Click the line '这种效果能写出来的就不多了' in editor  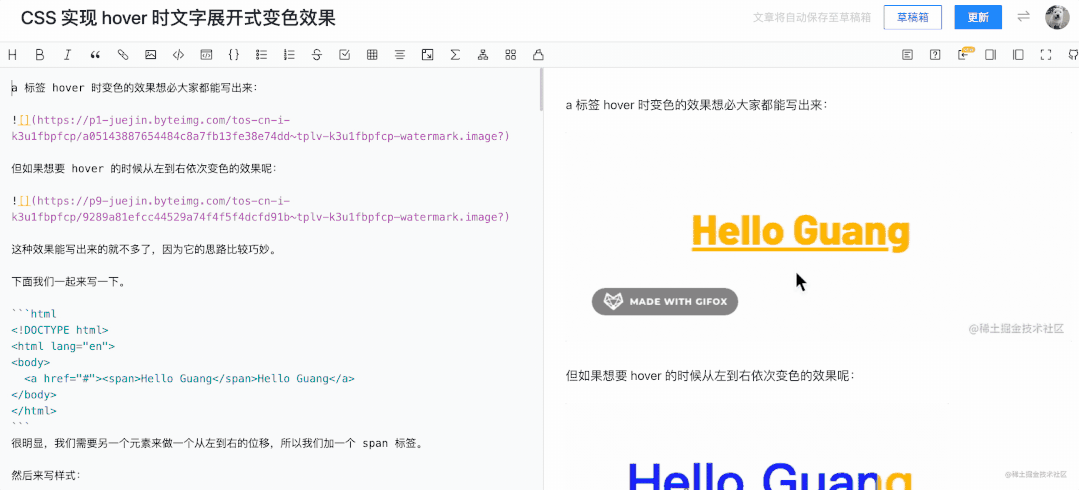point(147,249)
